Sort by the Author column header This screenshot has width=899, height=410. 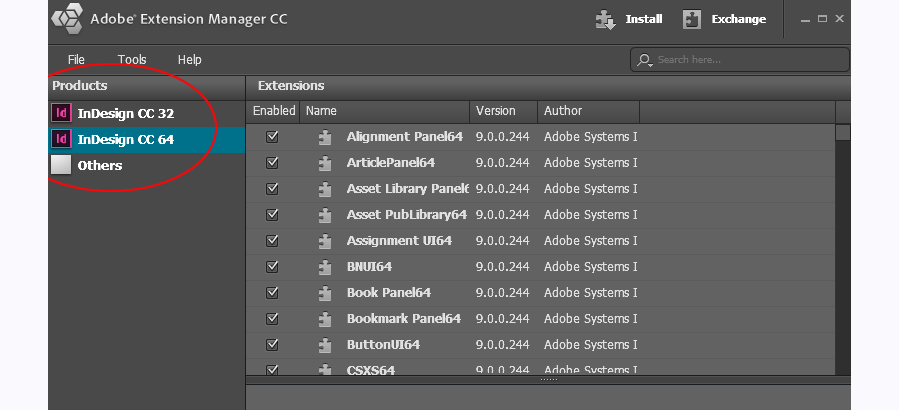pyautogui.click(x=588, y=111)
